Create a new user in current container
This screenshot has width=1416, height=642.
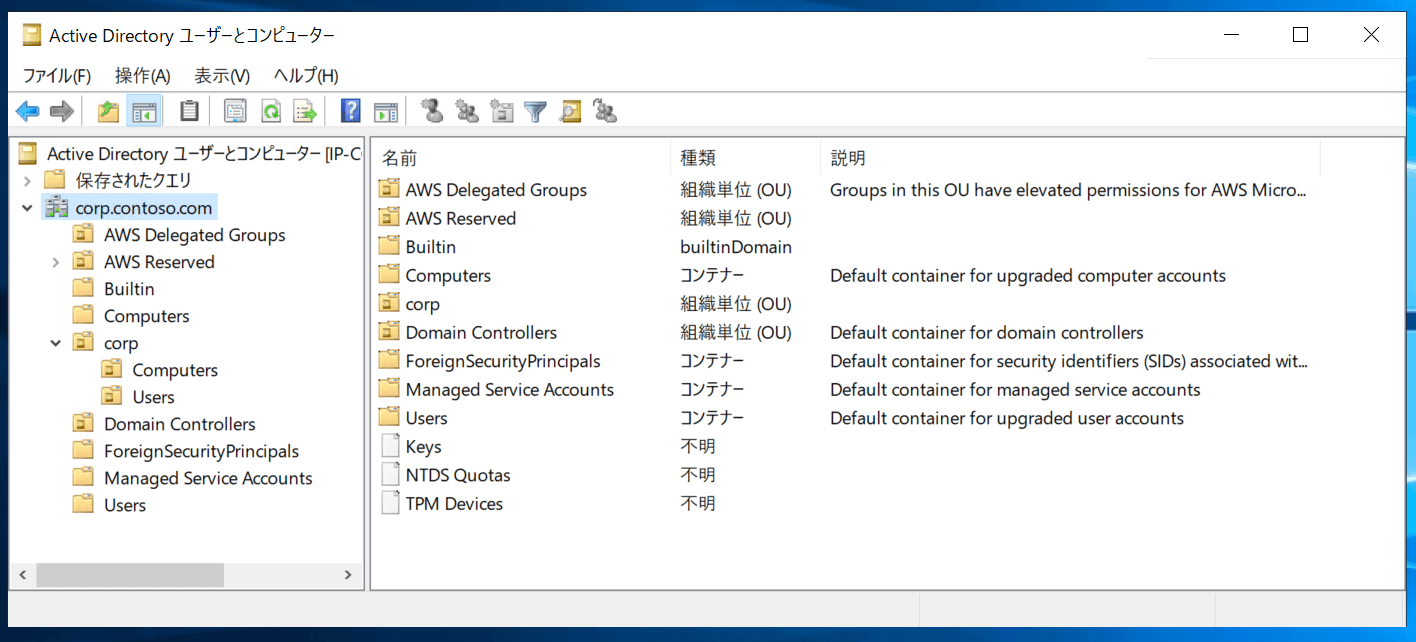pos(432,111)
